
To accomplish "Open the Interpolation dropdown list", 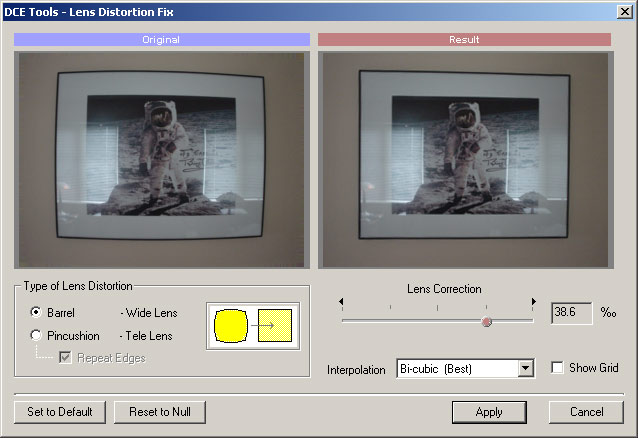I will pos(525,369).
